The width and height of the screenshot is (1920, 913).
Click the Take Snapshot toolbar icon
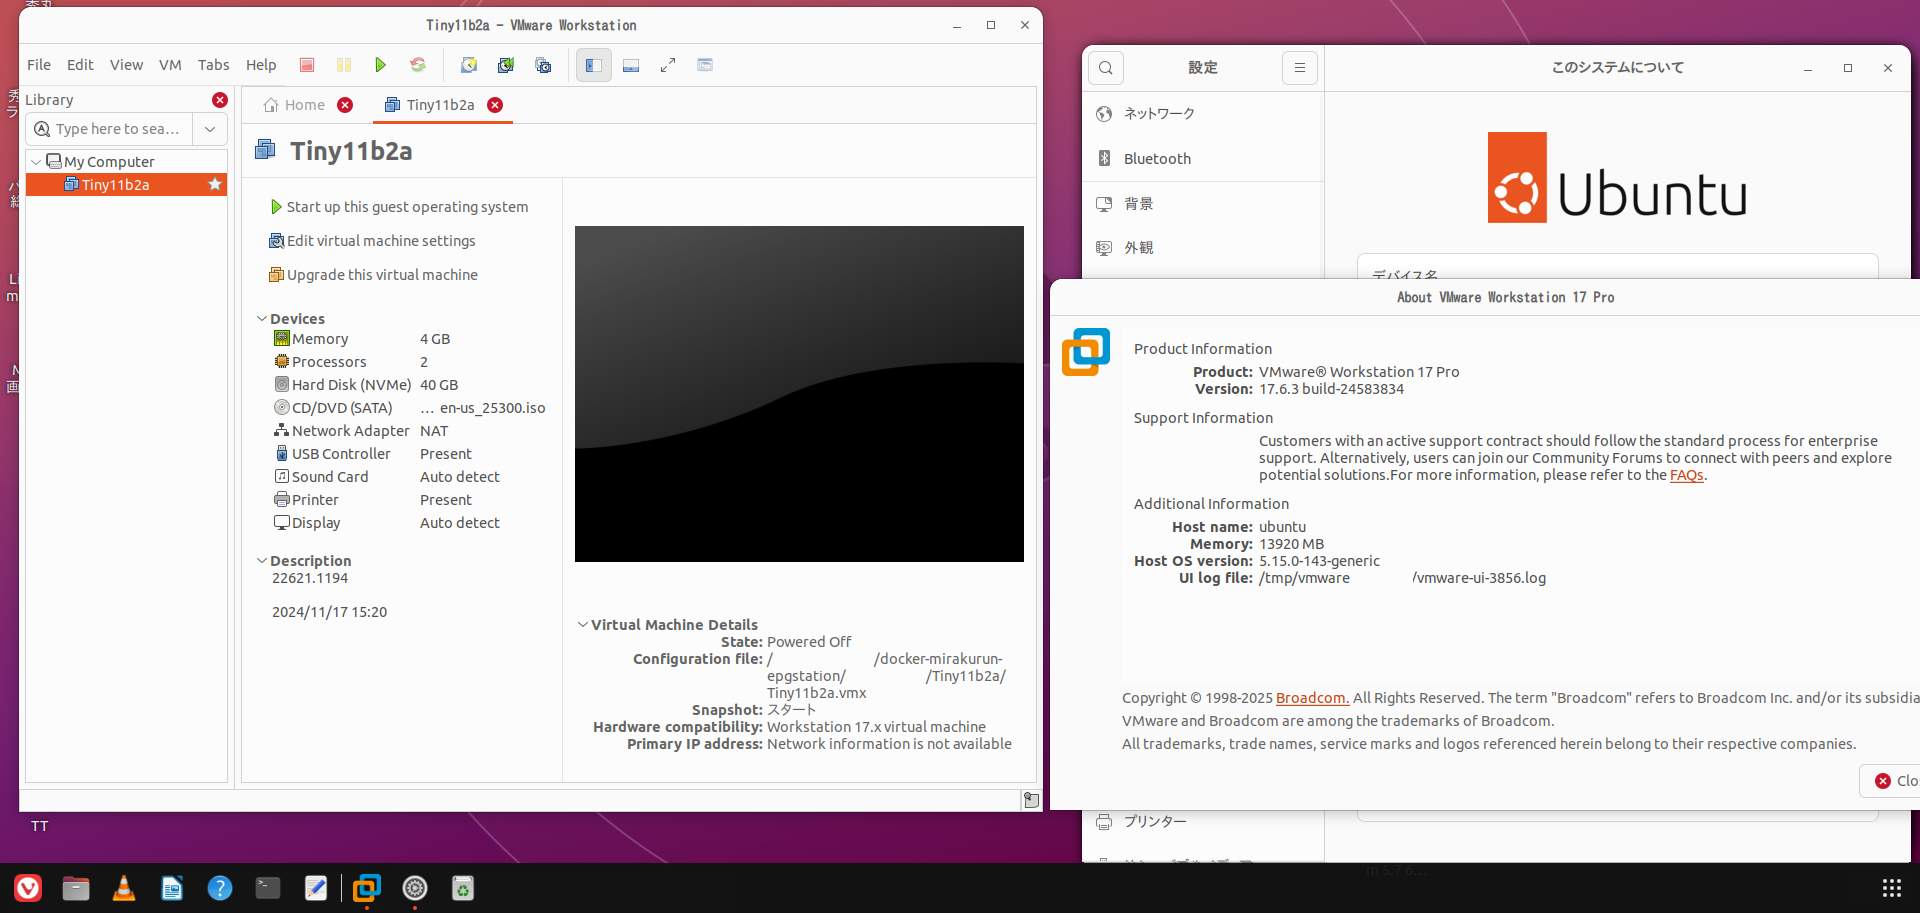(x=468, y=65)
